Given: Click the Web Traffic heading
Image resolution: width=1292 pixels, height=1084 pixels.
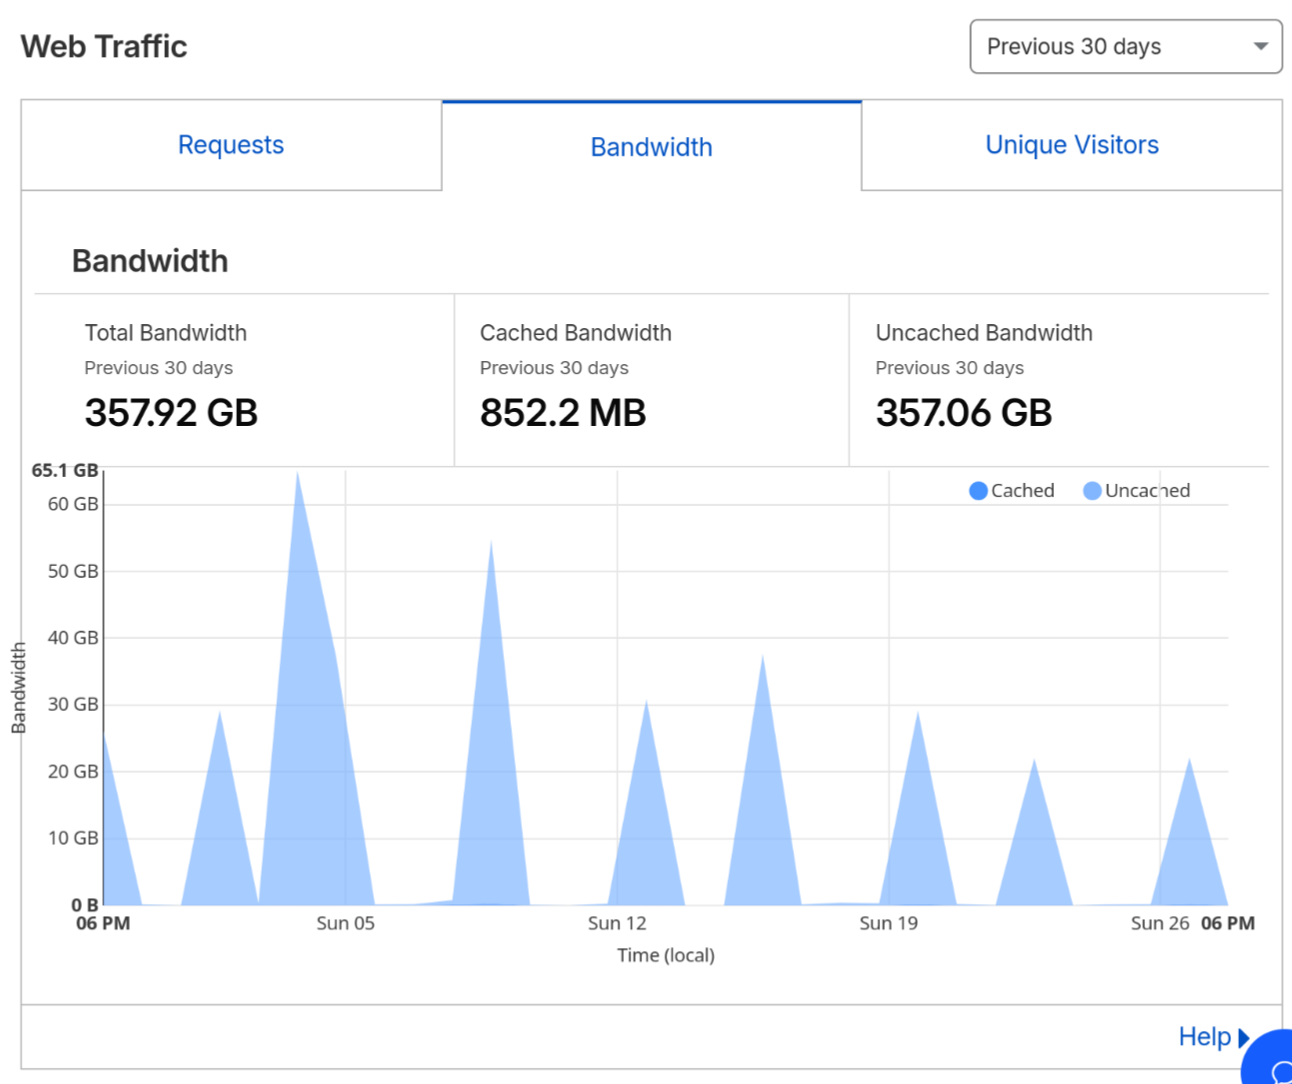Looking at the screenshot, I should pyautogui.click(x=104, y=47).
